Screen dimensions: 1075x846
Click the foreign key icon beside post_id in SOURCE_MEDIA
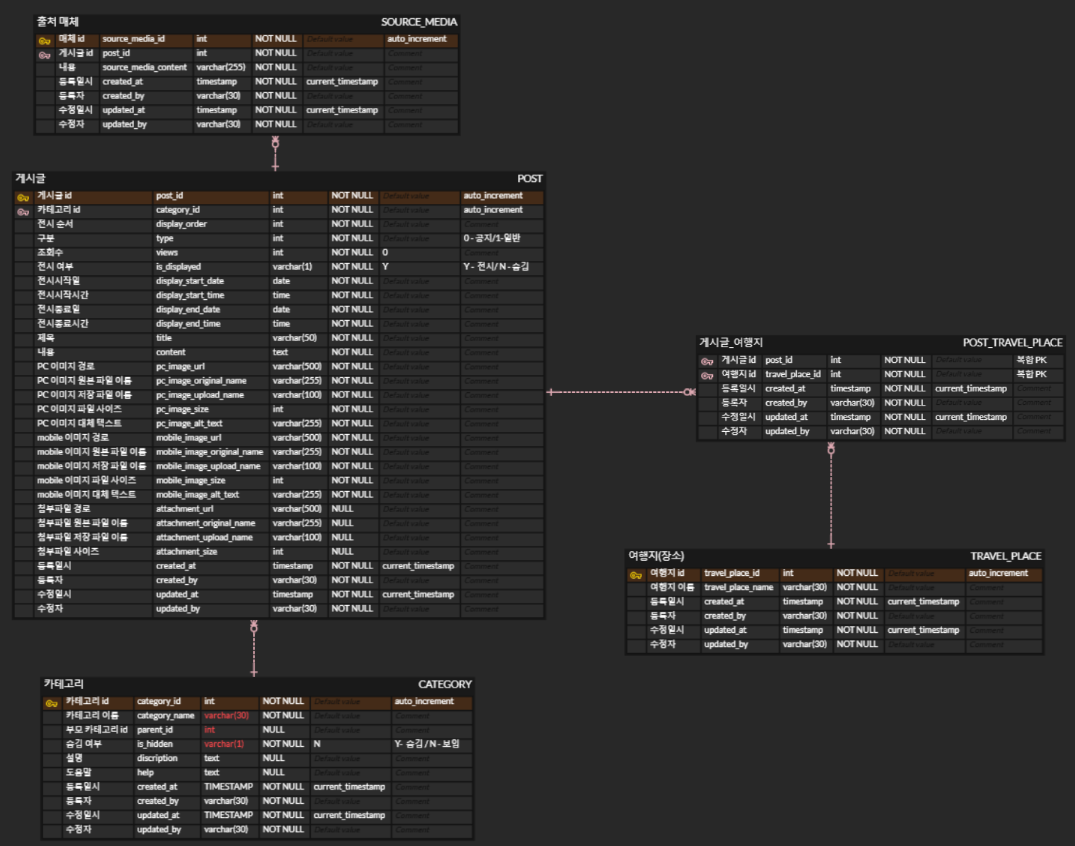point(45,55)
